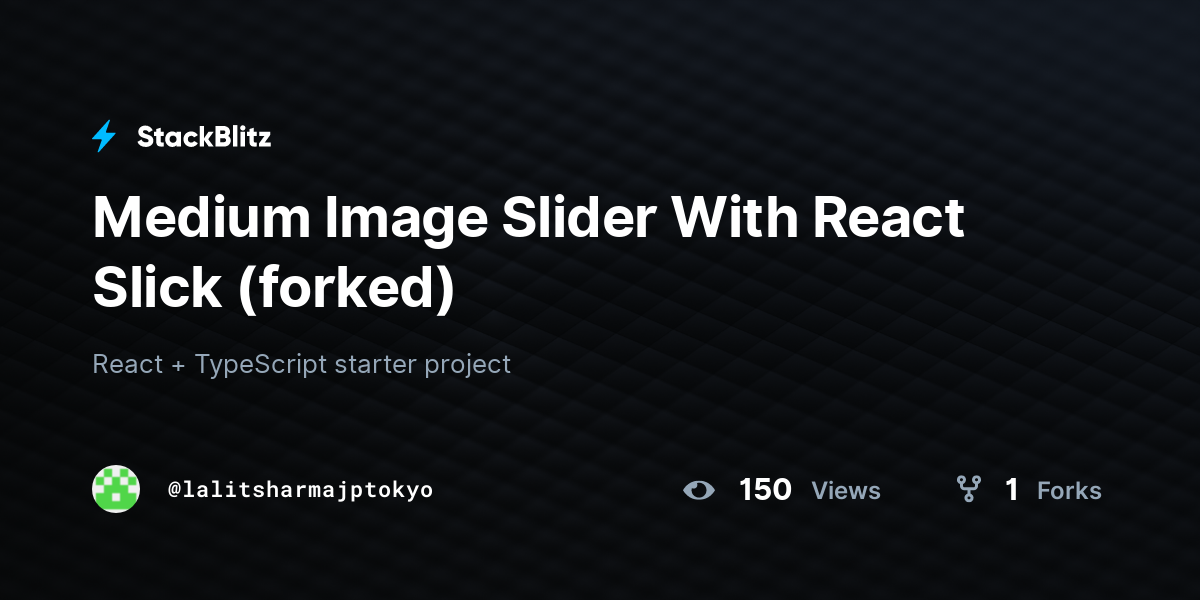The height and width of the screenshot is (600, 1200).
Task: Open the Medium Image Slider project title
Action: coord(528,253)
